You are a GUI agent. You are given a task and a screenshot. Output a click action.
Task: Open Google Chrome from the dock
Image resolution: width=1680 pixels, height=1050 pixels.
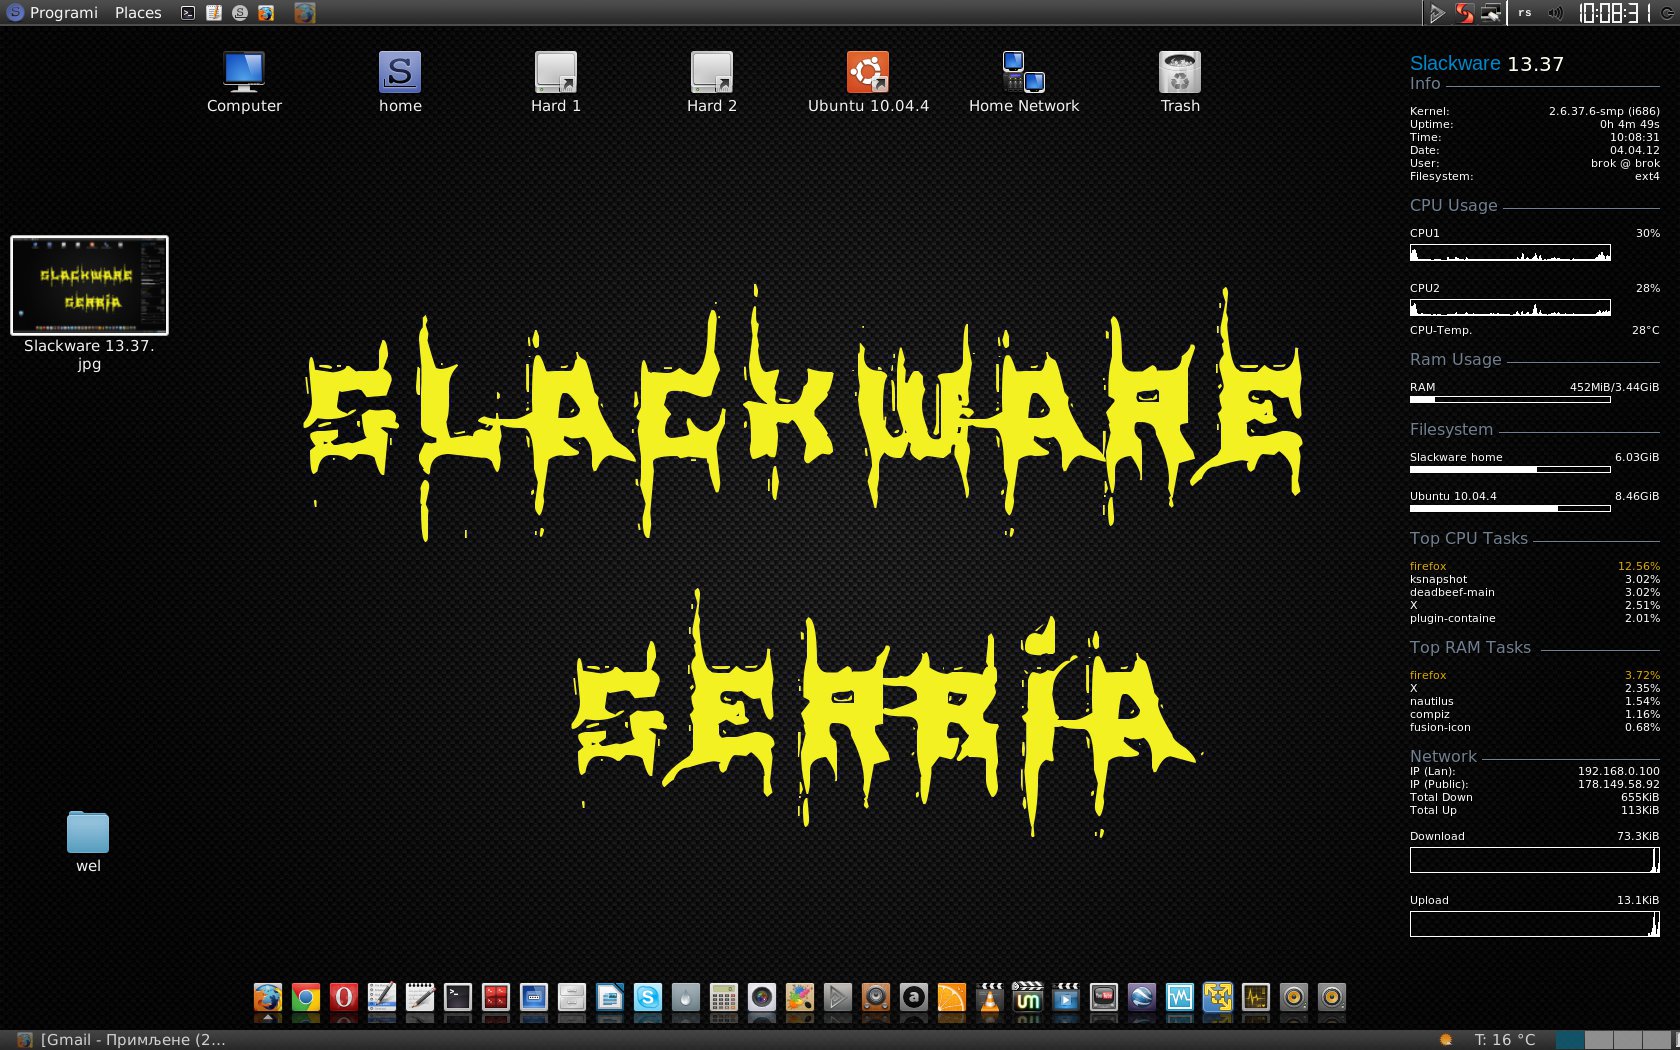pyautogui.click(x=306, y=998)
